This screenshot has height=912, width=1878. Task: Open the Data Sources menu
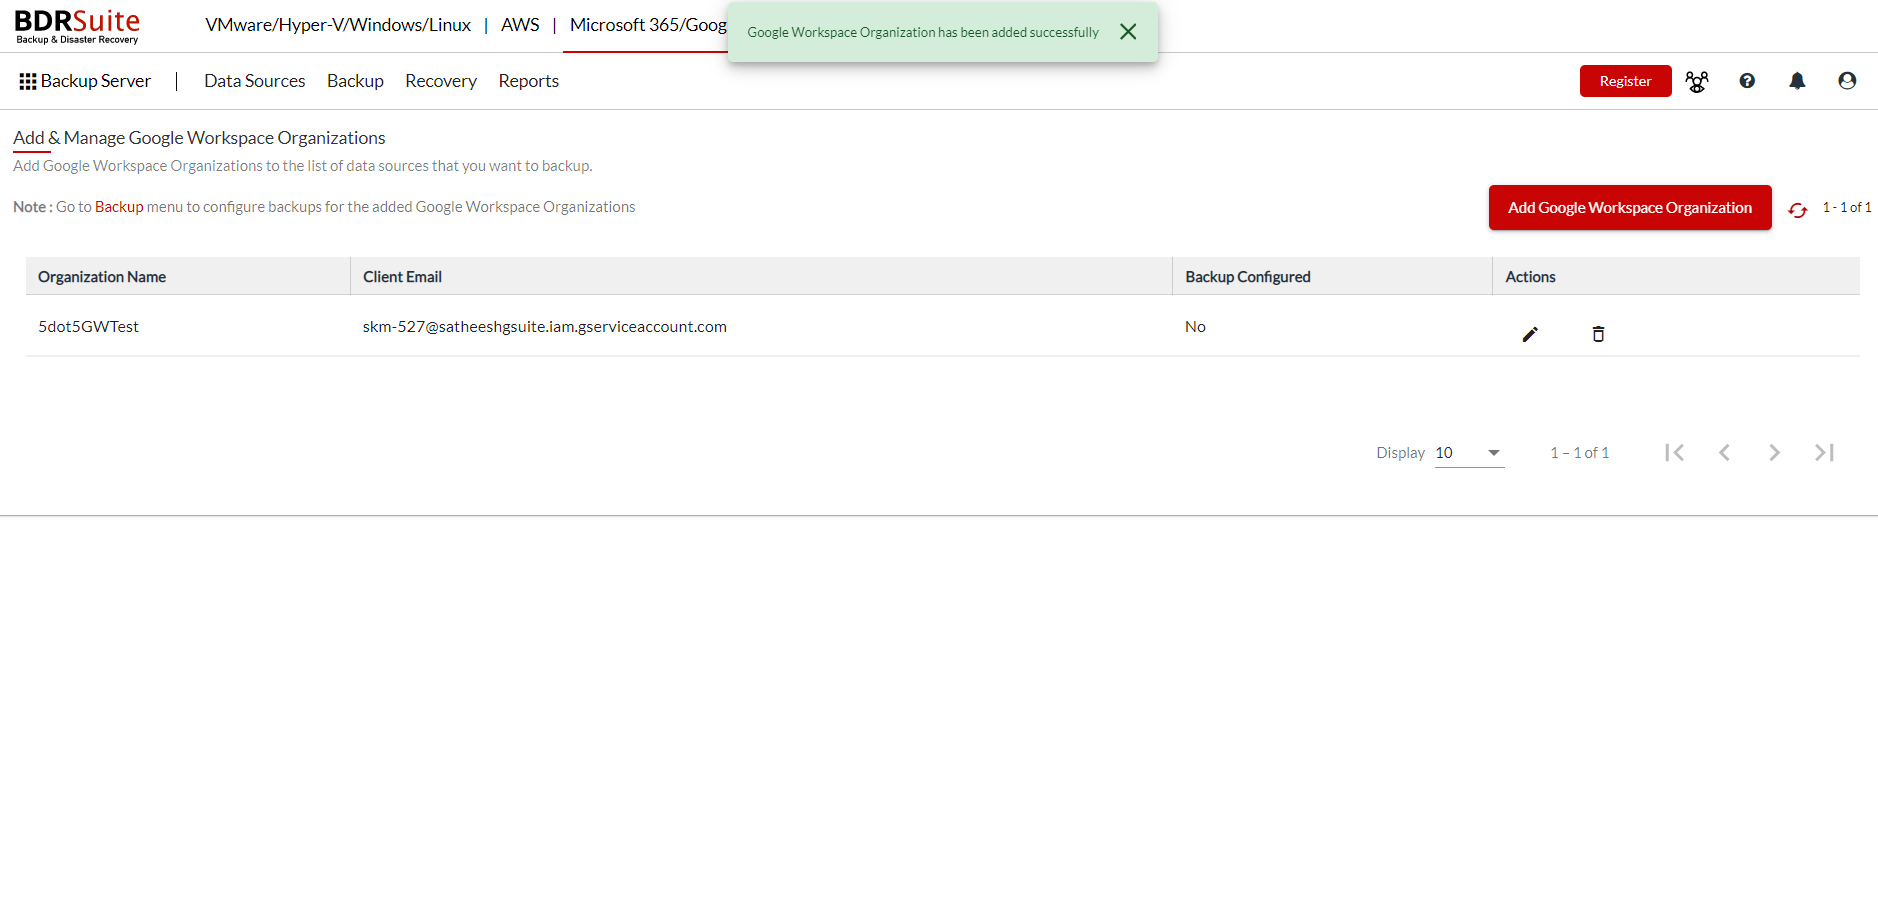(255, 81)
